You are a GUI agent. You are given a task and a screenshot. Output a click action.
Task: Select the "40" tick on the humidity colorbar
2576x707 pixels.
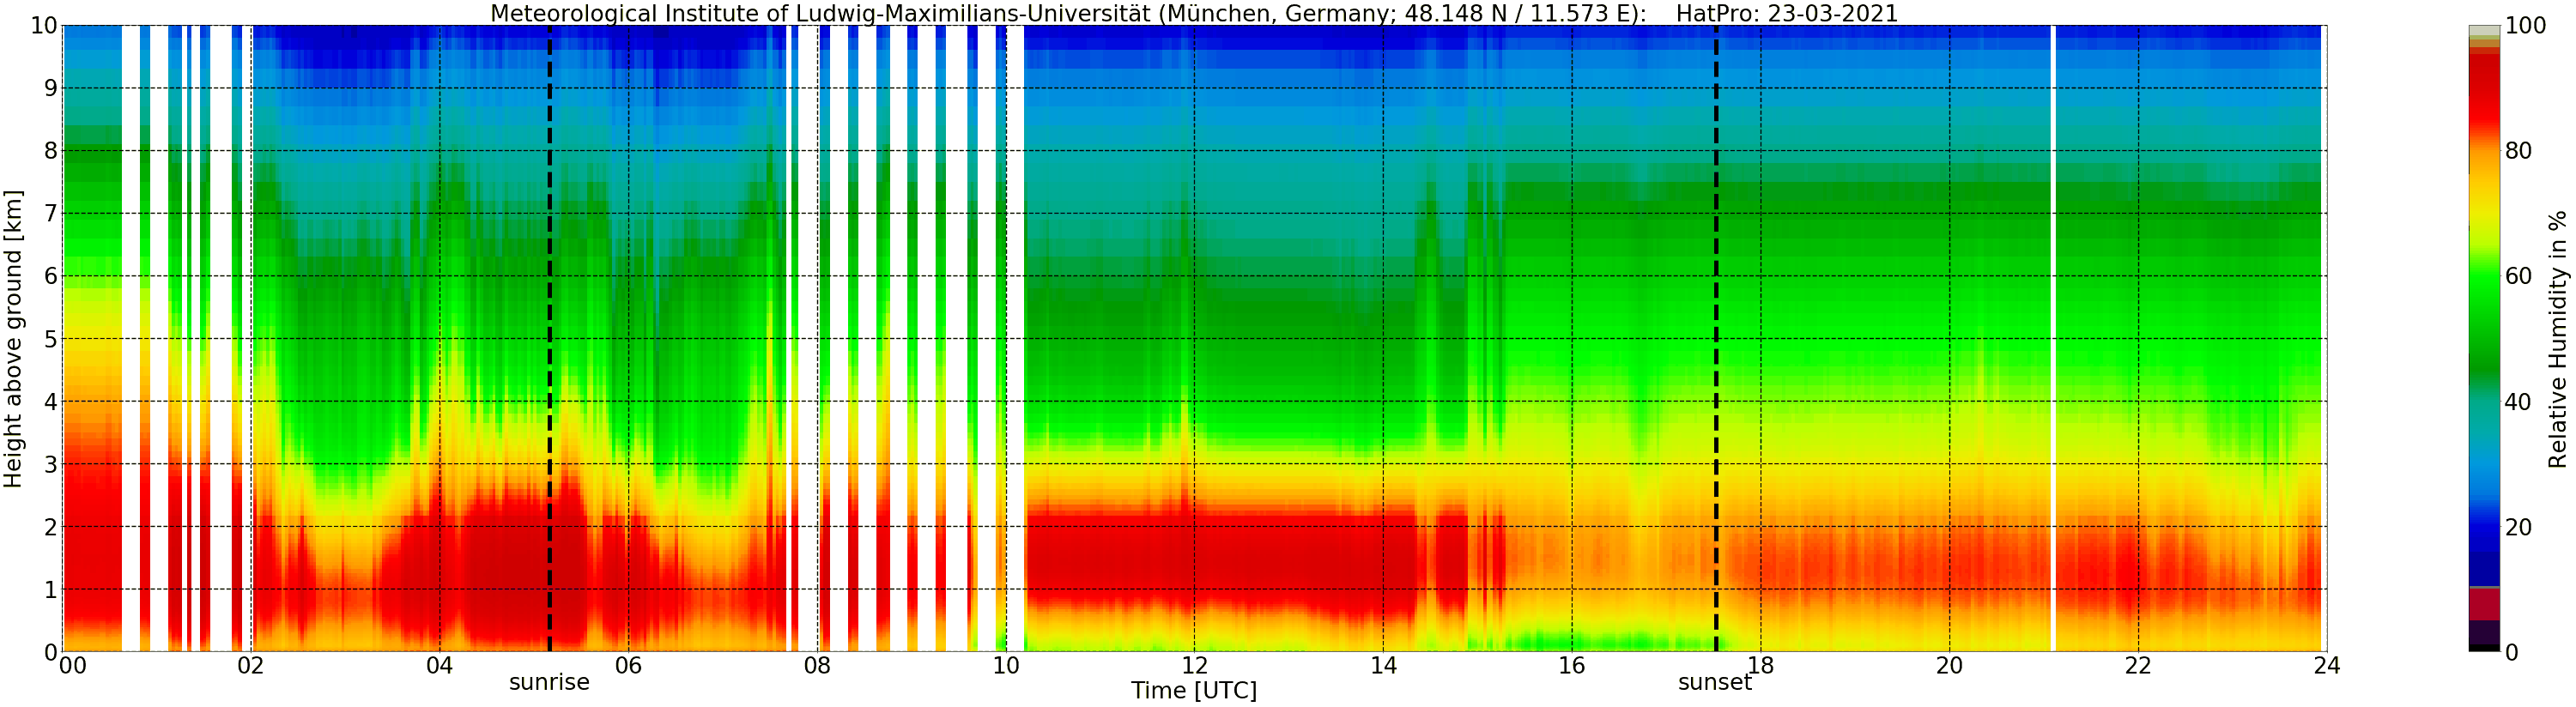(2518, 402)
